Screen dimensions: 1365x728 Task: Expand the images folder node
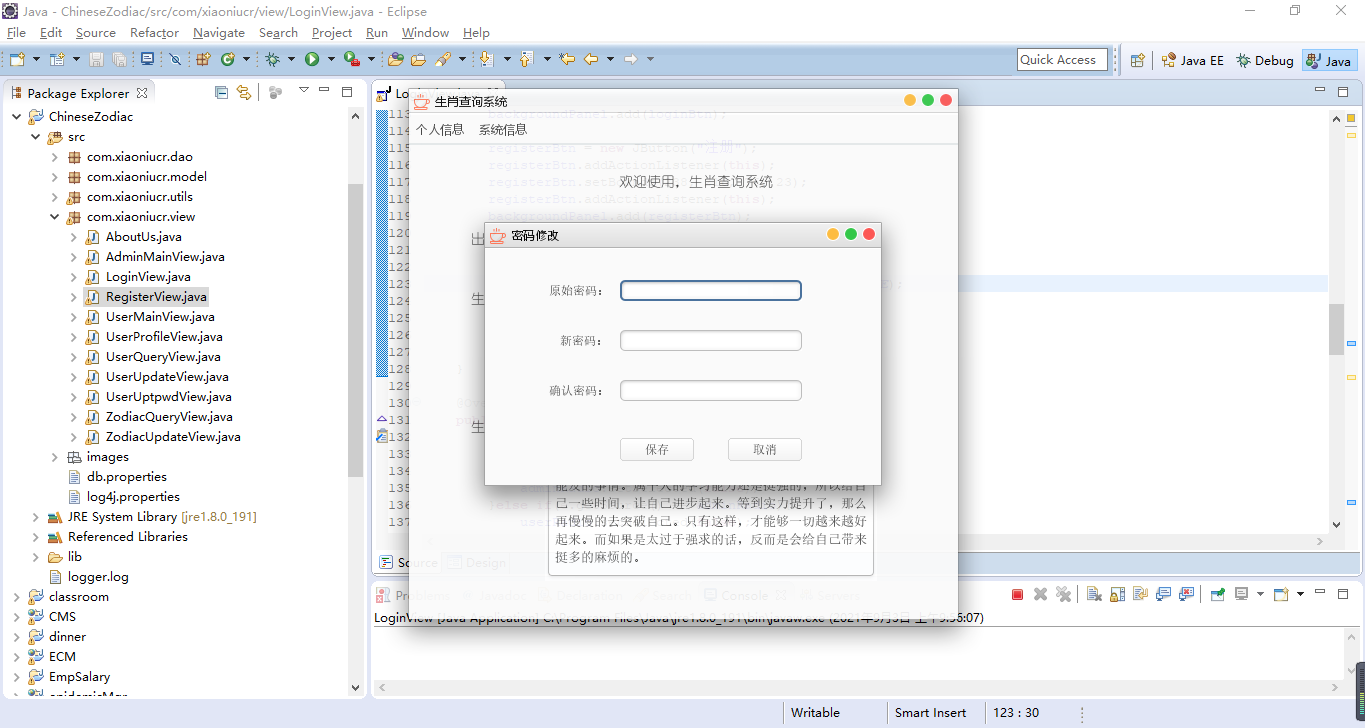coord(55,457)
